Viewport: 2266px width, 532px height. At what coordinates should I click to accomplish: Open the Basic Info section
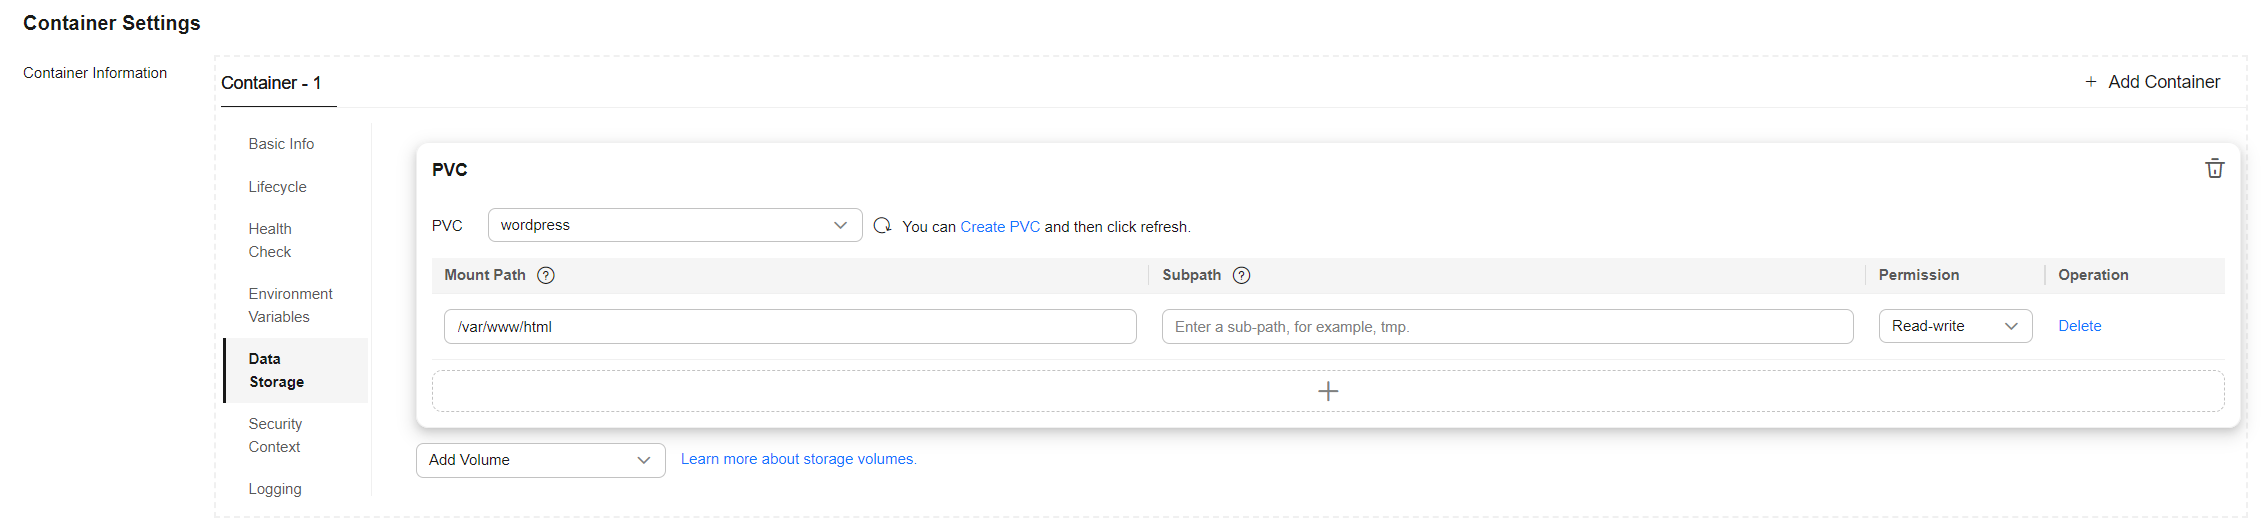pos(281,144)
